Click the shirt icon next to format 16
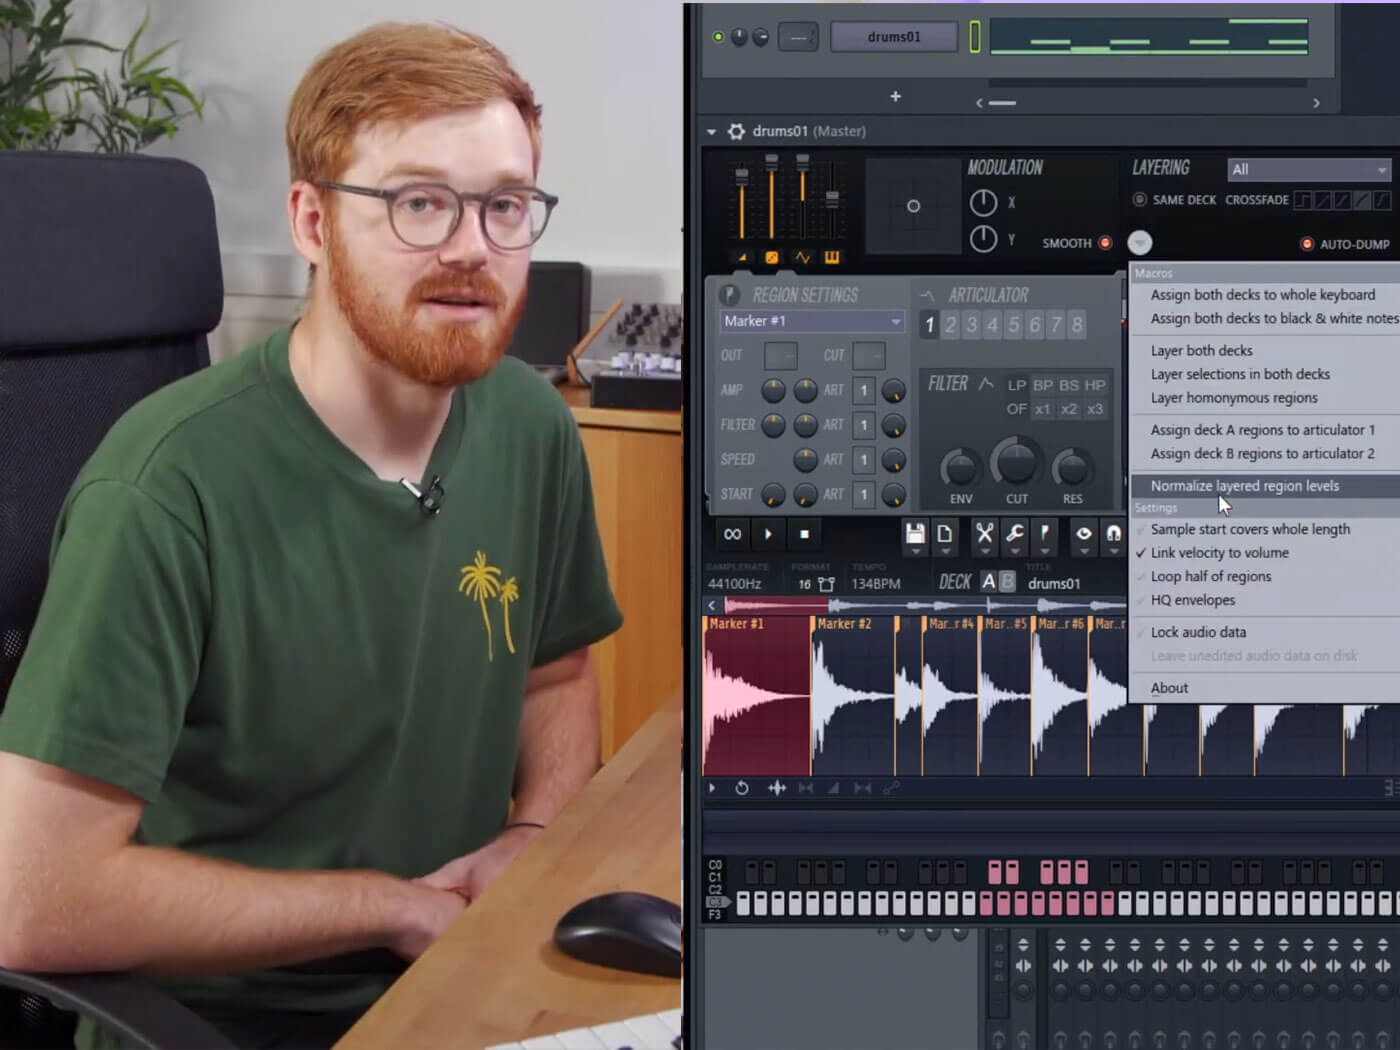 [x=826, y=584]
